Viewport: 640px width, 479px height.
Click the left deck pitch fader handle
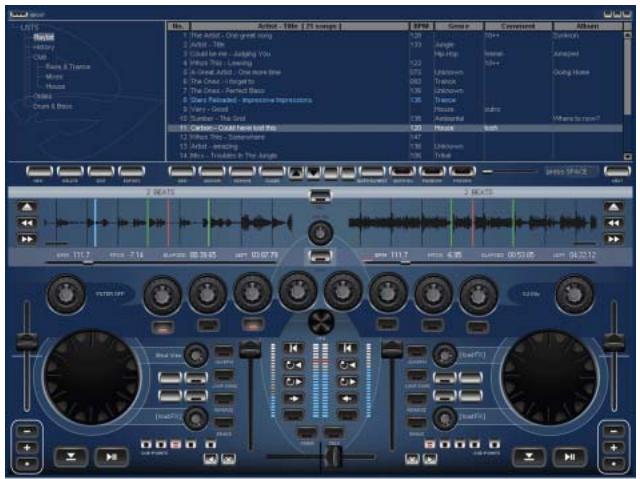point(27,342)
